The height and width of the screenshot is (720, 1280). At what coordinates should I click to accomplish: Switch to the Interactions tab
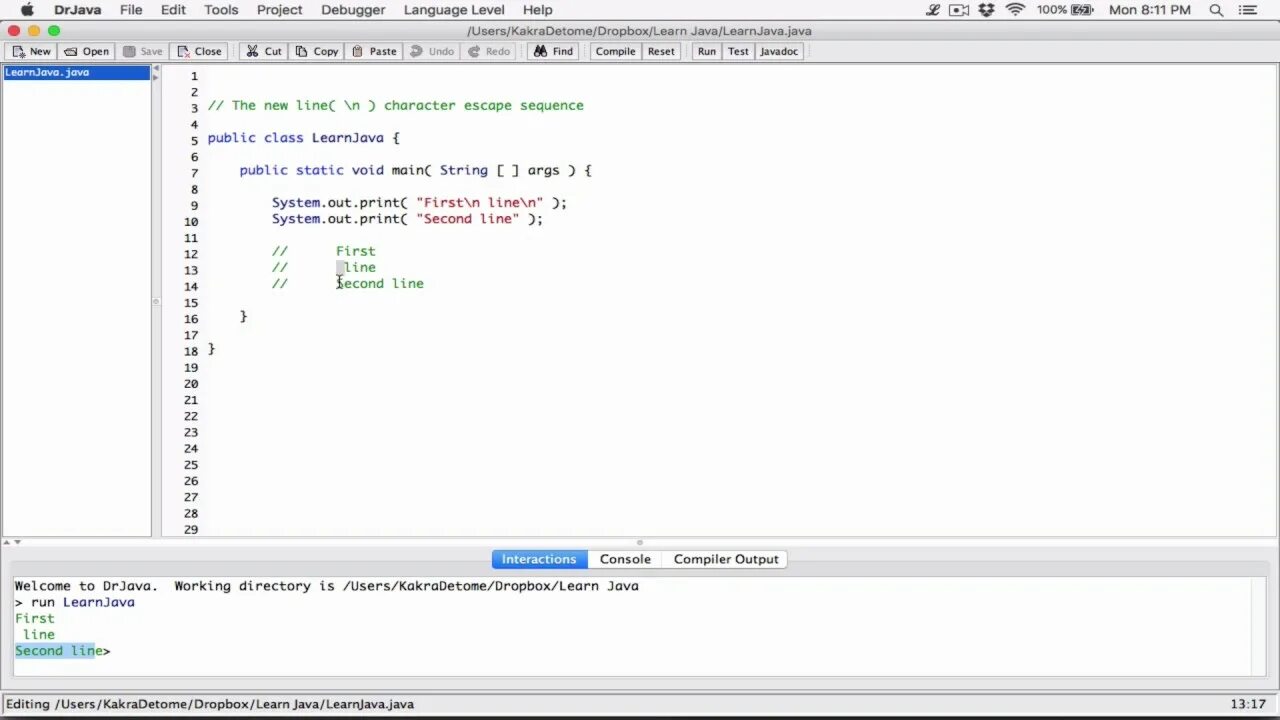pyautogui.click(x=539, y=559)
